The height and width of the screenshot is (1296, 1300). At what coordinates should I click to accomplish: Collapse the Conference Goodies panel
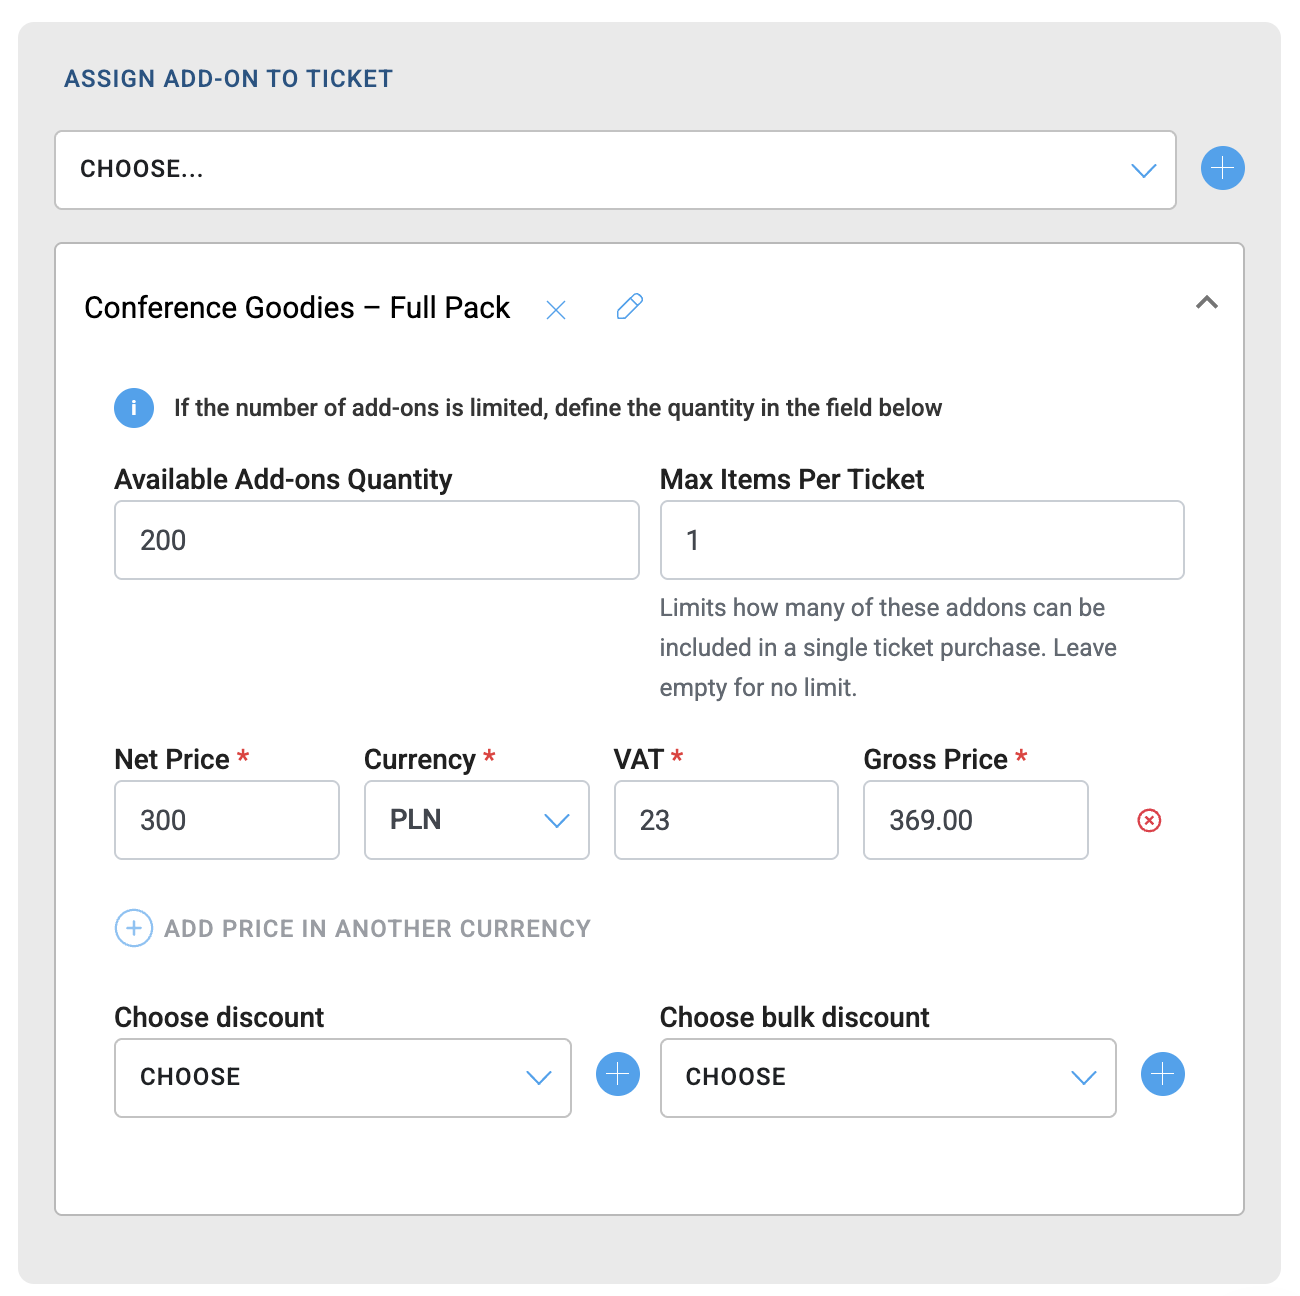1207,302
